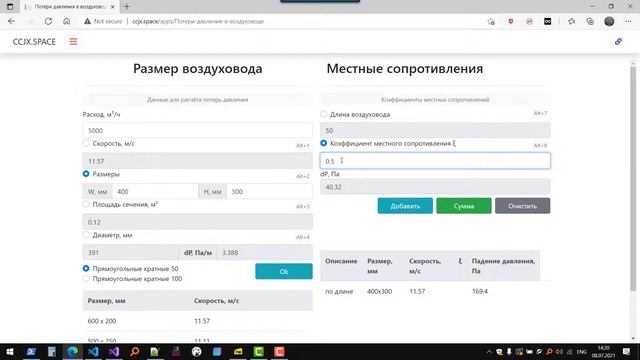Viewport: 640px width, 360px height.
Task: Close the Потери давления browser tab
Action: [113, 7]
